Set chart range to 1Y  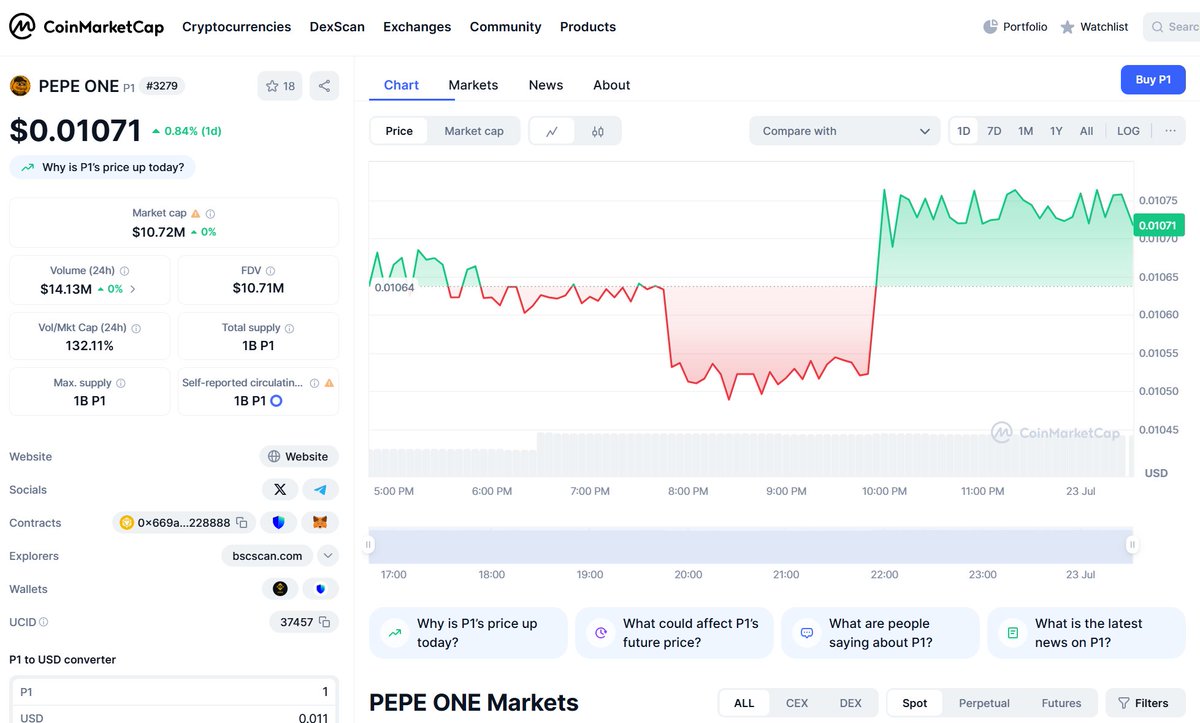[1056, 131]
